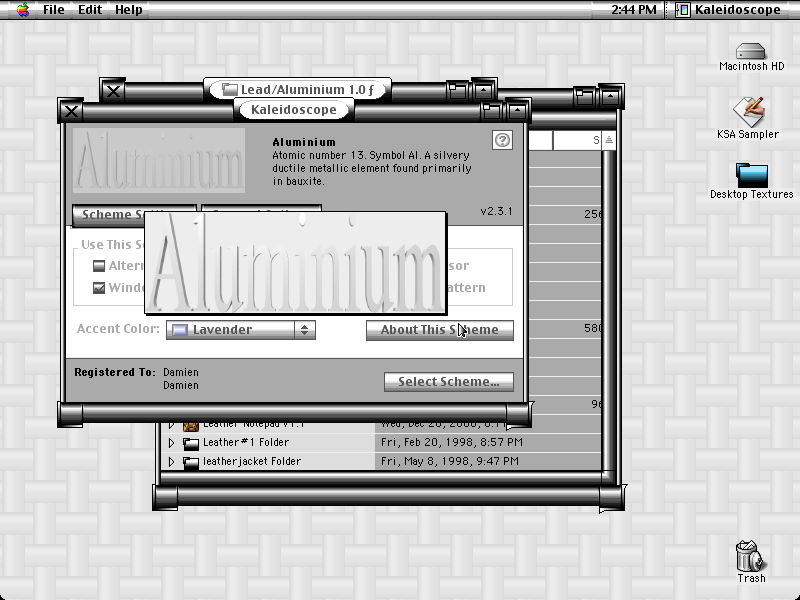Open the Macintosh HD disk icon
800x600 pixels.
click(751, 52)
